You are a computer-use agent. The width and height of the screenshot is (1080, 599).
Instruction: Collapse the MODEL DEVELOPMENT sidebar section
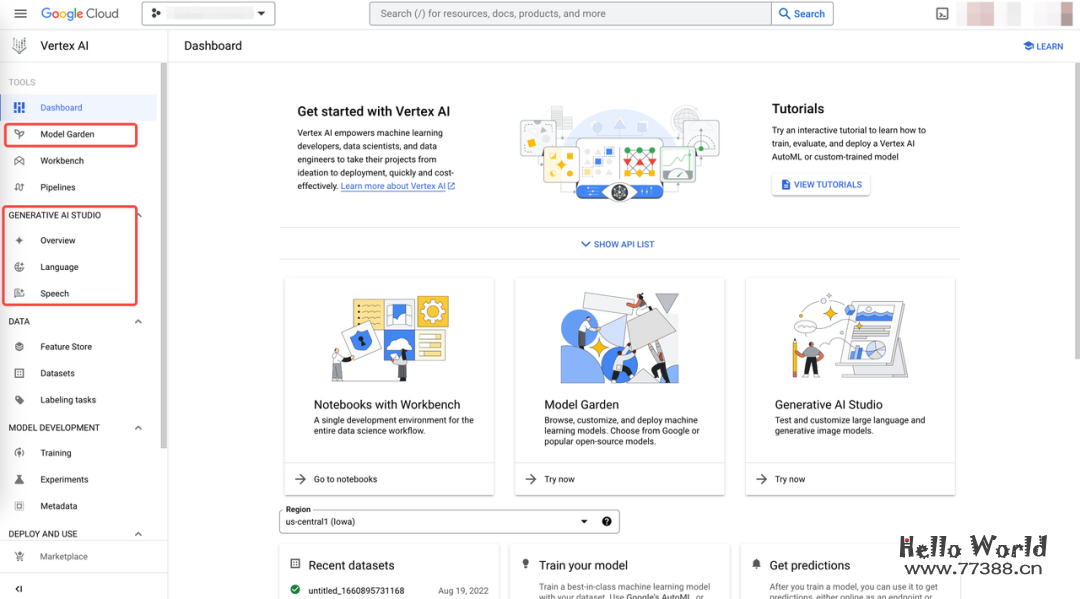click(x=138, y=428)
